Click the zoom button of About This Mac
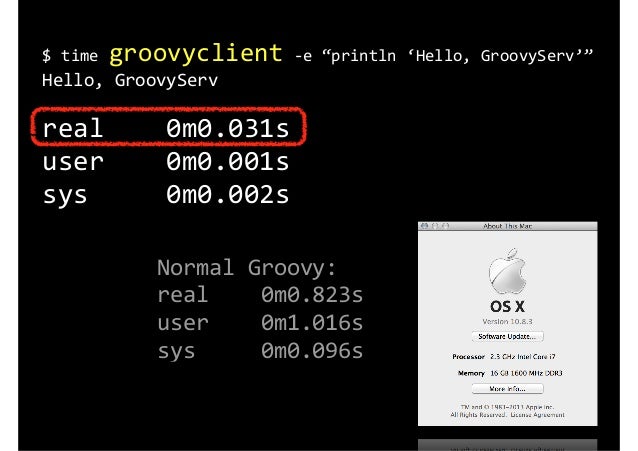 coord(446,226)
